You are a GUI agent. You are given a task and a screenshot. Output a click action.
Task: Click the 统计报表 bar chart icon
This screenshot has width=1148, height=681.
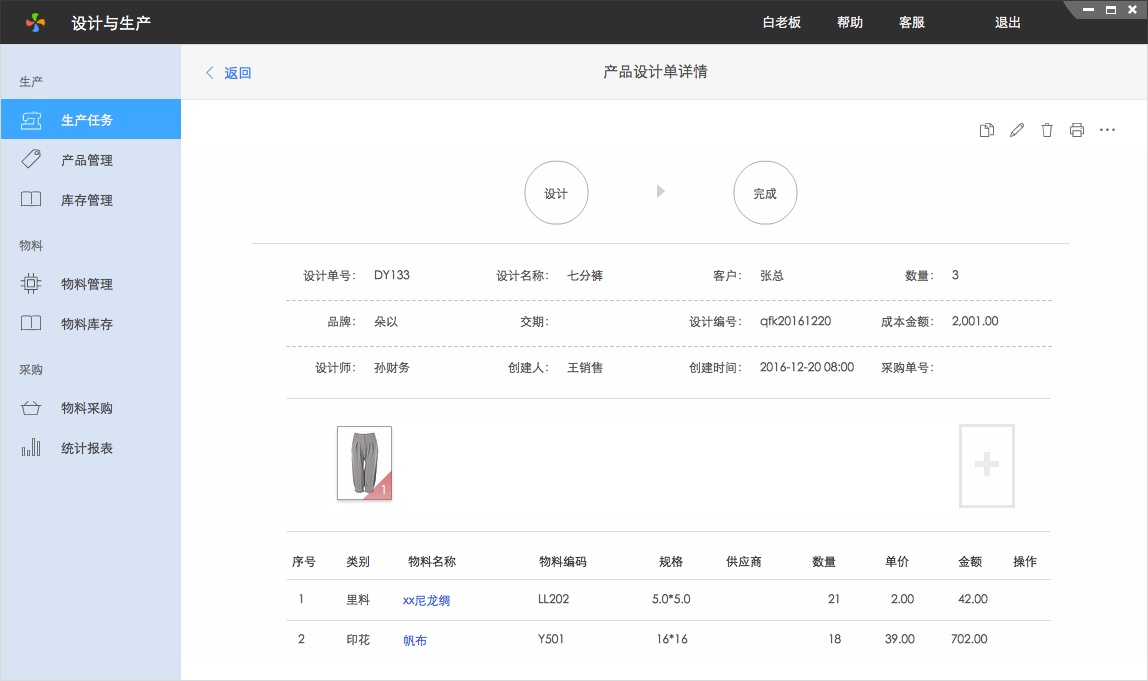31,448
